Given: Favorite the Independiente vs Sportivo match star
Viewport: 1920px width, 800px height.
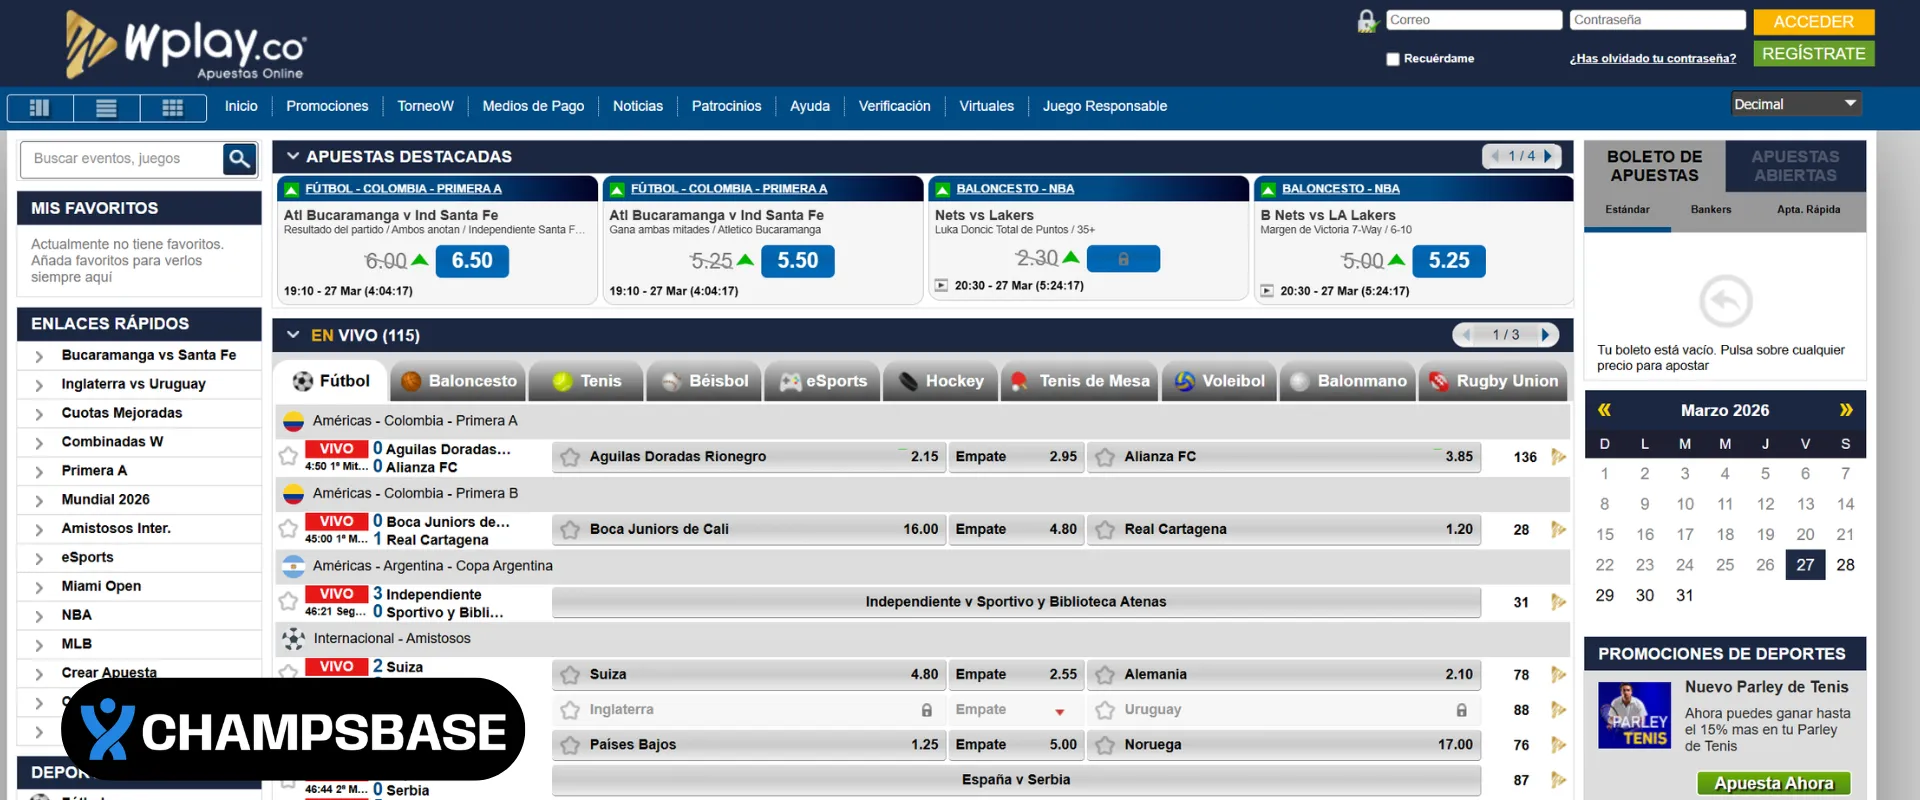Looking at the screenshot, I should pyautogui.click(x=288, y=601).
